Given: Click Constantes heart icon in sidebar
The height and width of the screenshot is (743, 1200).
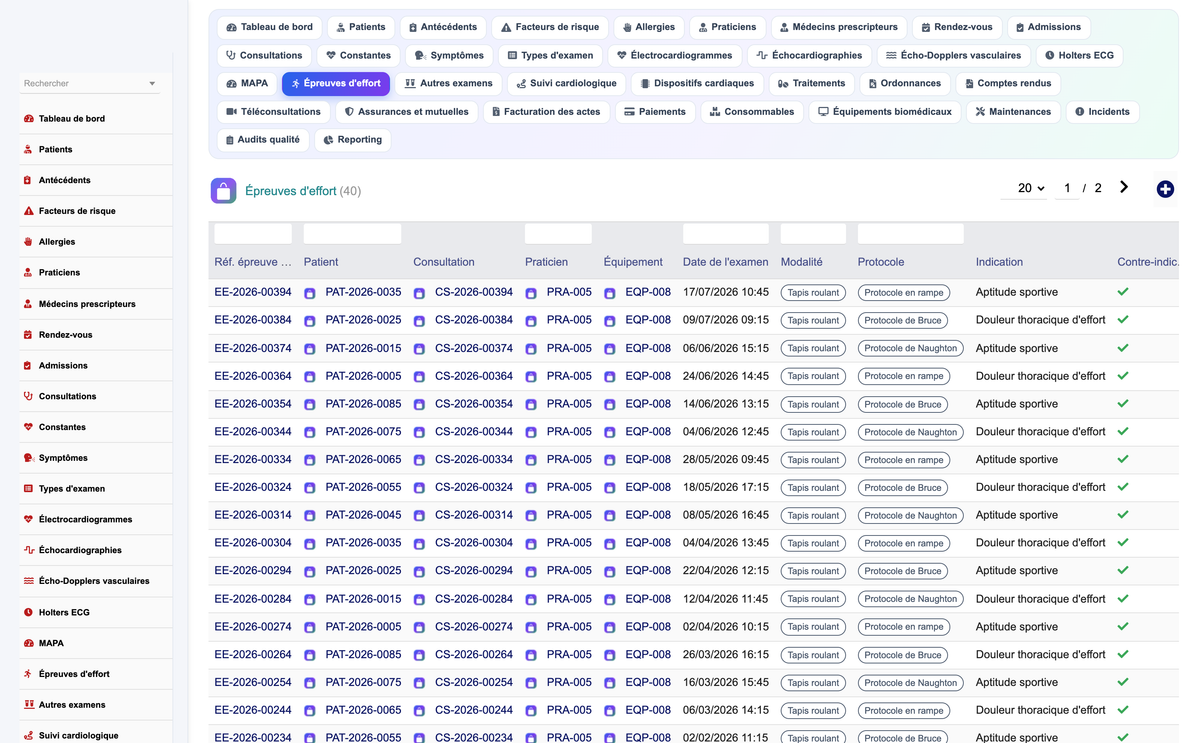Looking at the screenshot, I should pyautogui.click(x=28, y=427).
